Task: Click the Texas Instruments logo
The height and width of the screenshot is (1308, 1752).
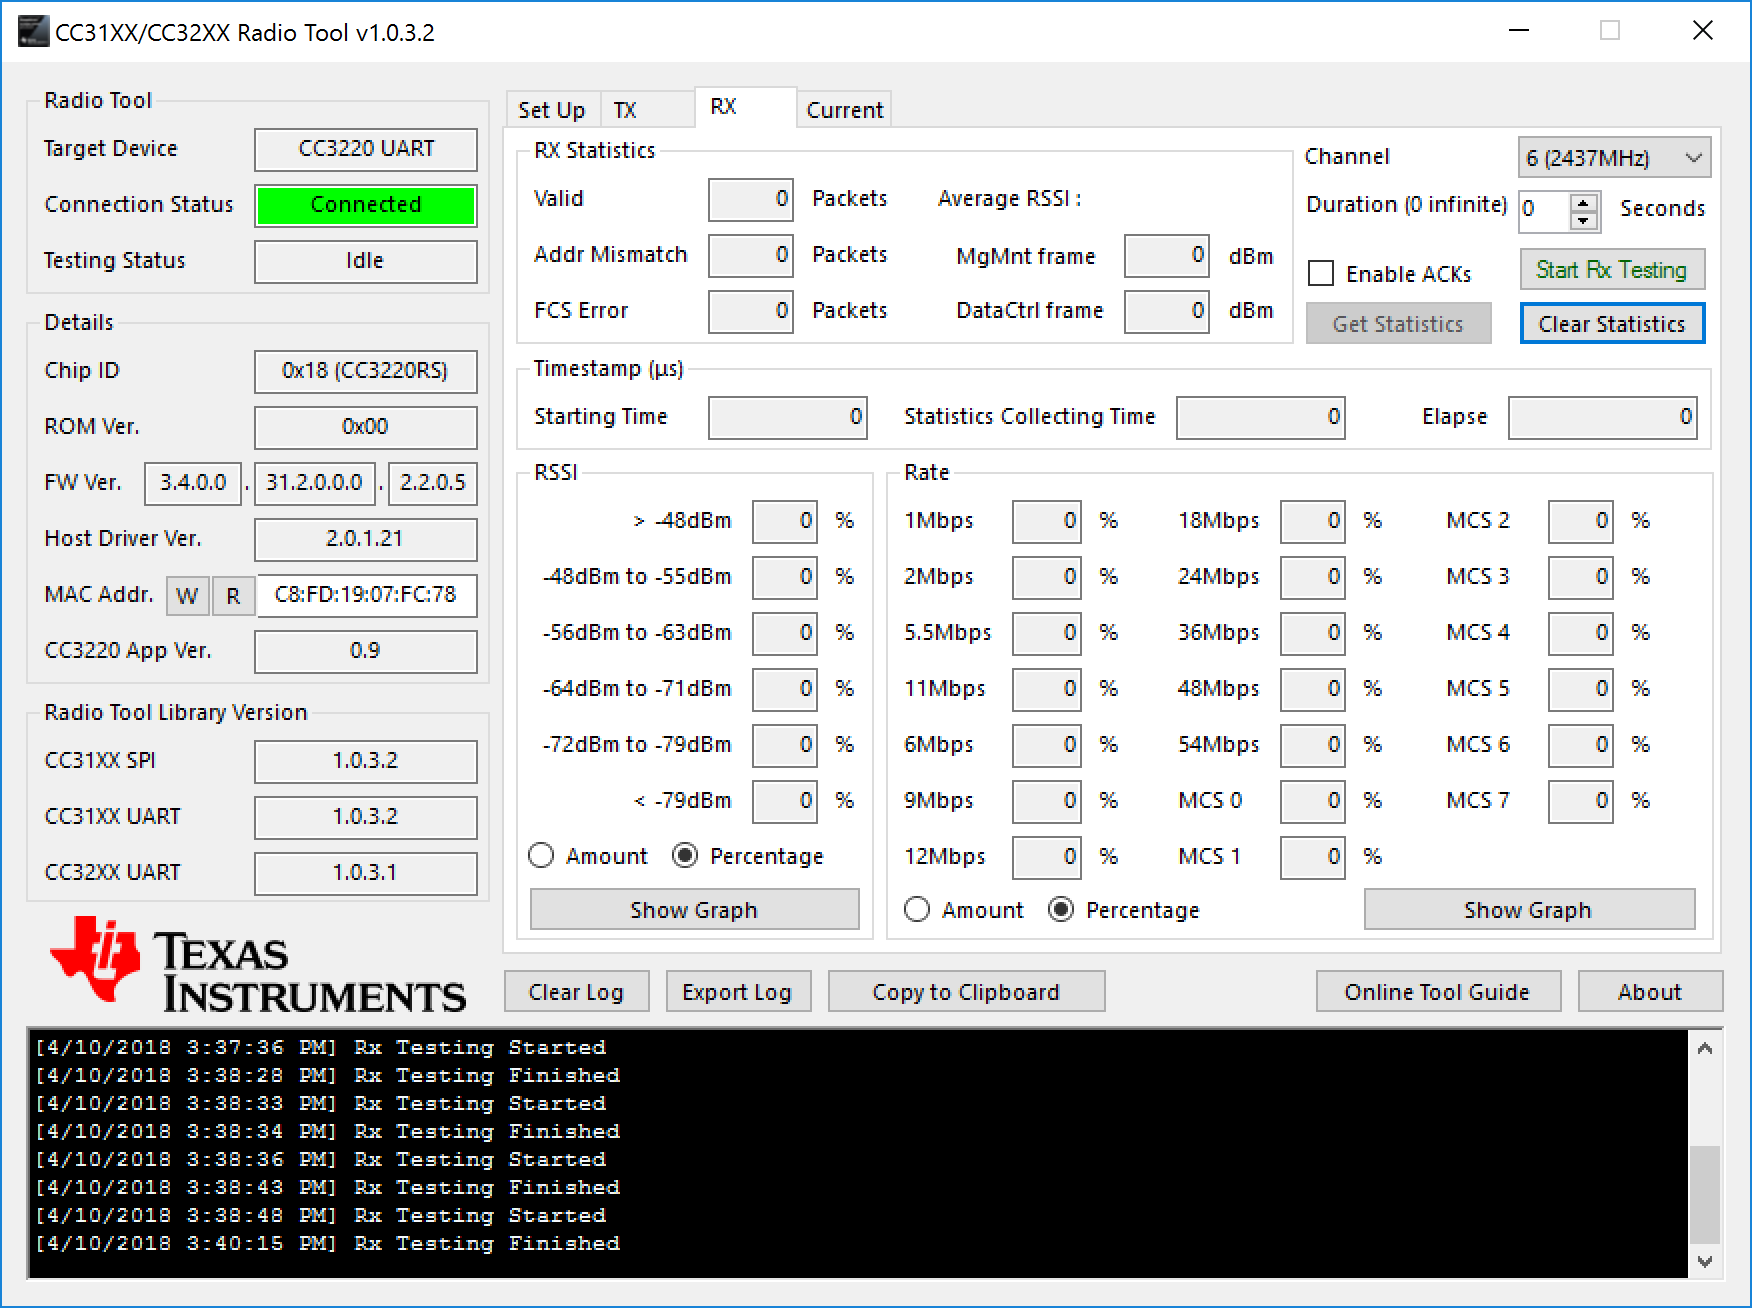Action: coord(257,965)
